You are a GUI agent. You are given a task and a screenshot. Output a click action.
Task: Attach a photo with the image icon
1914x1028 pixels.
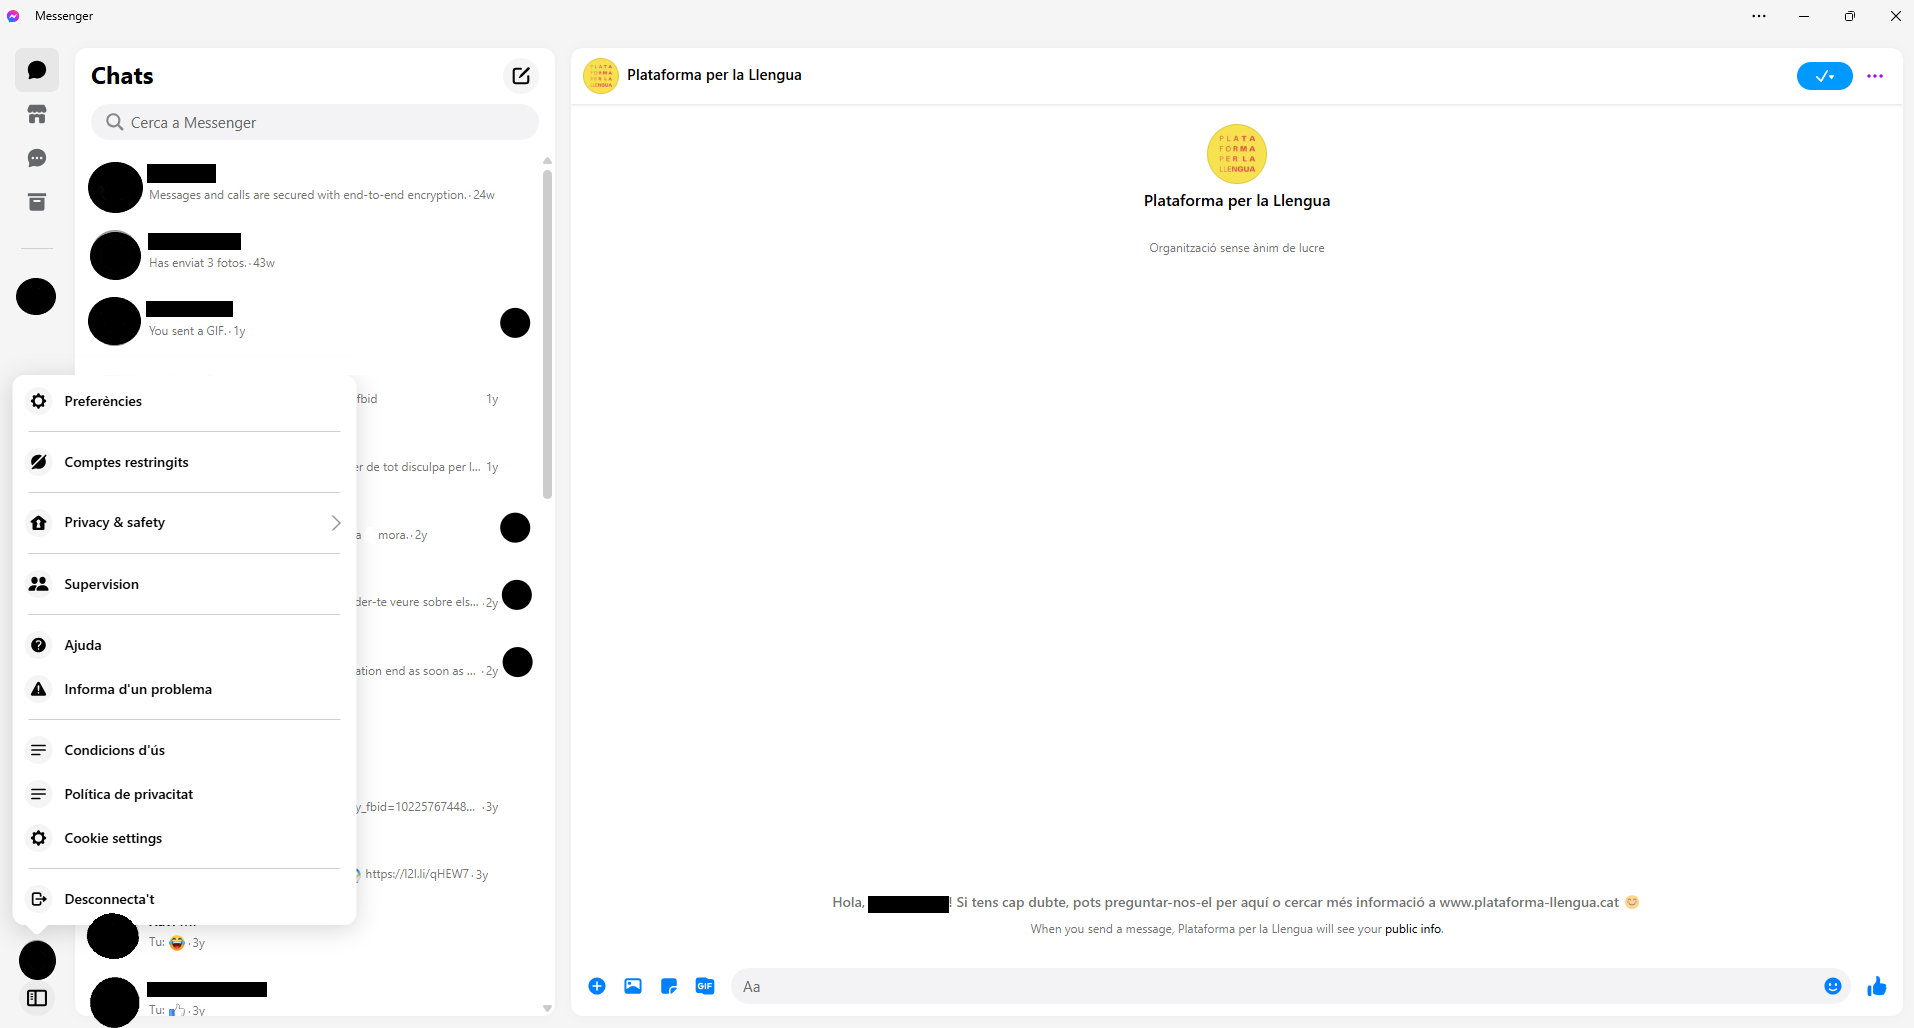633,986
